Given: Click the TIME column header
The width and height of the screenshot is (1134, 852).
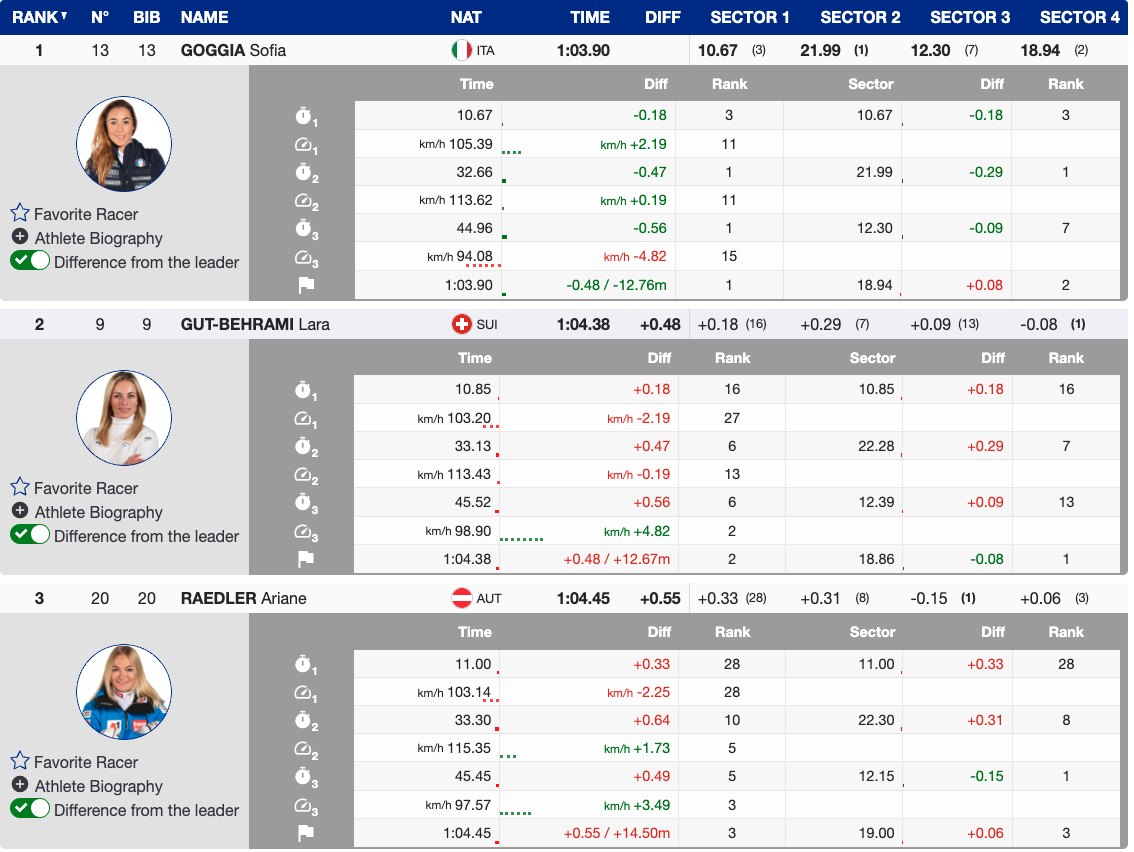Looking at the screenshot, I should coord(589,17).
